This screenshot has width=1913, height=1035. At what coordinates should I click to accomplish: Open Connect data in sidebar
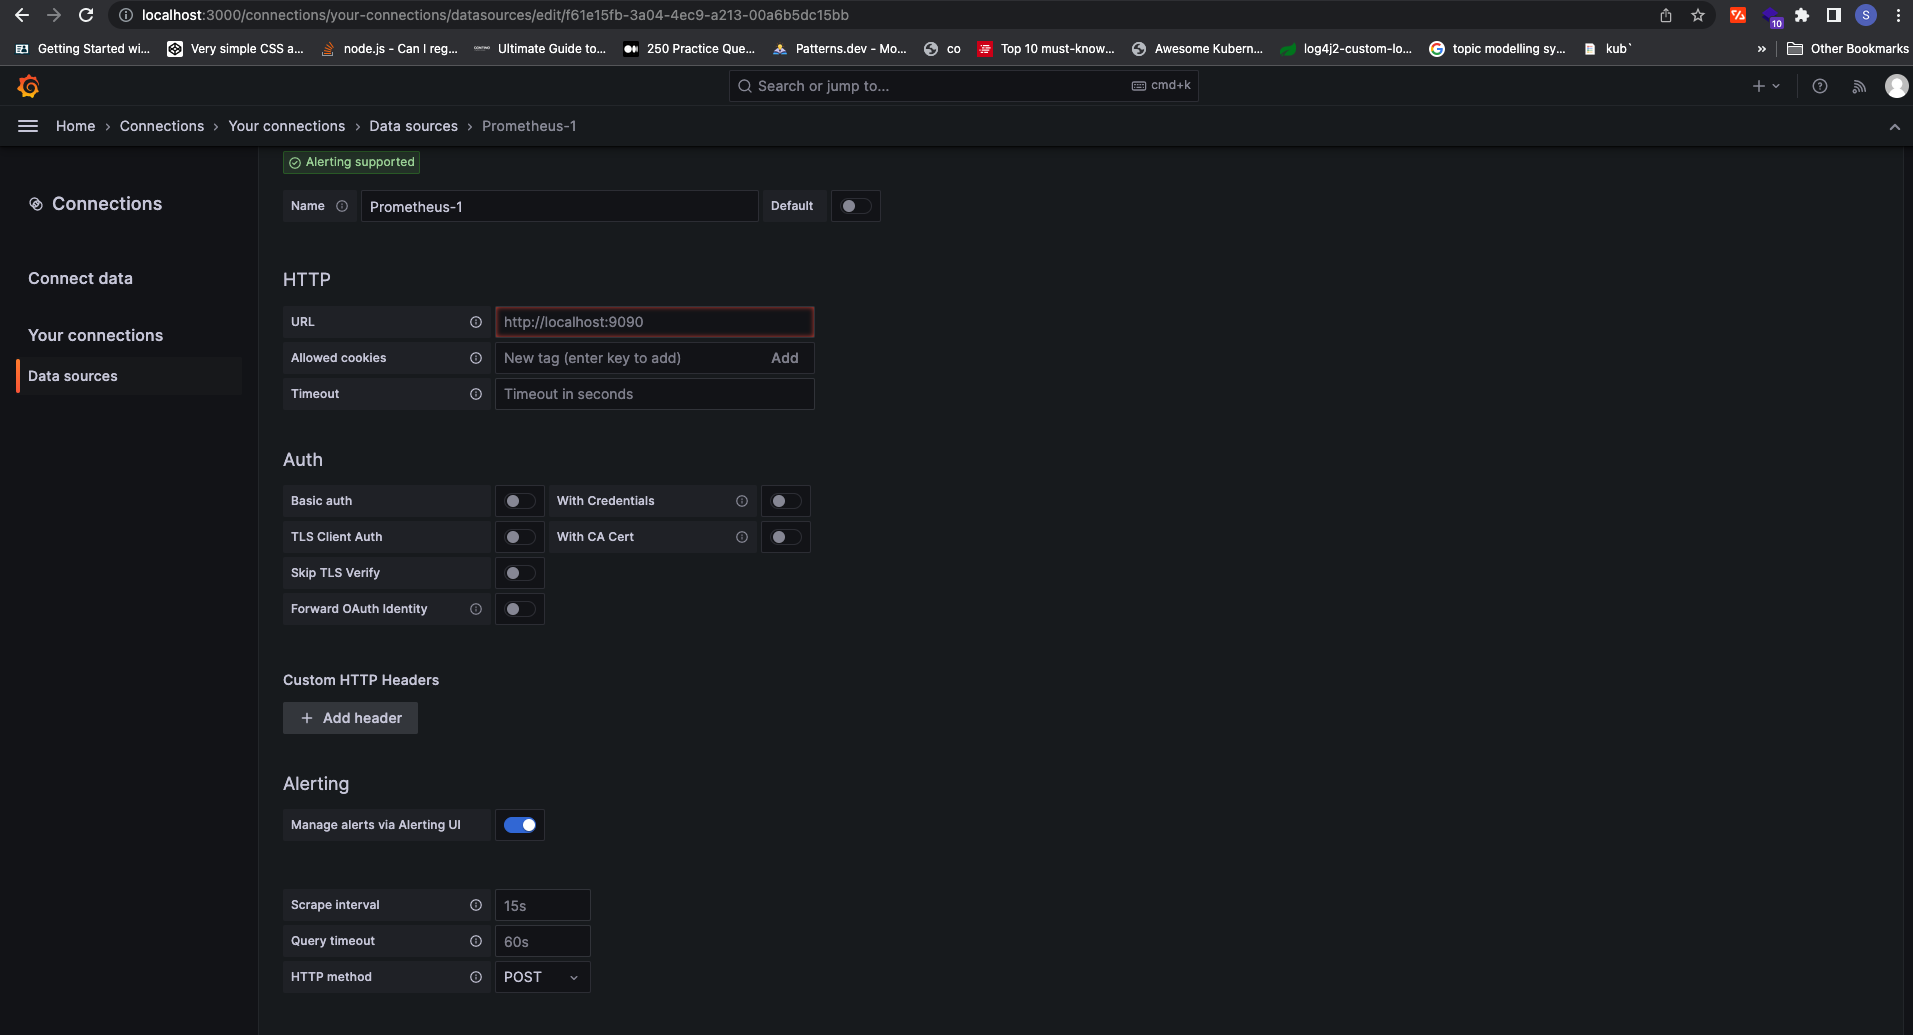[x=80, y=278]
